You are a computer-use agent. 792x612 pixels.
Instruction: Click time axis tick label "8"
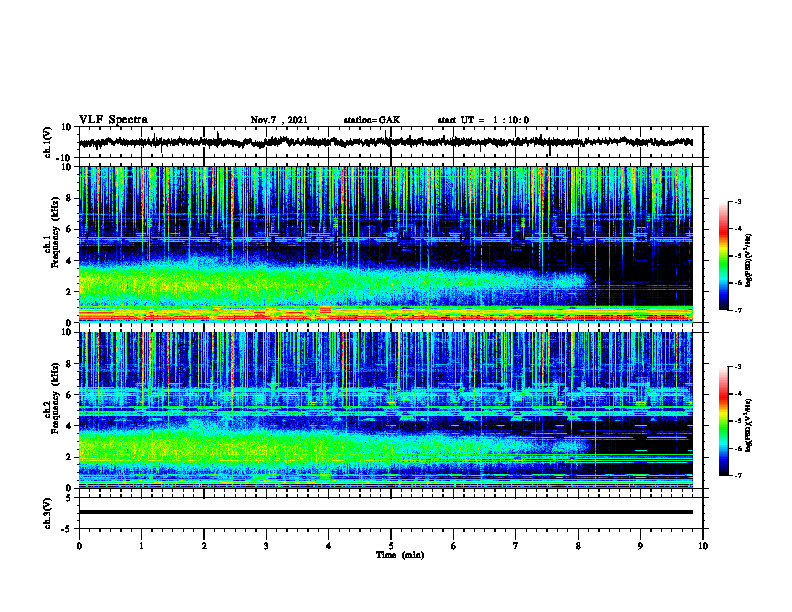(x=578, y=546)
